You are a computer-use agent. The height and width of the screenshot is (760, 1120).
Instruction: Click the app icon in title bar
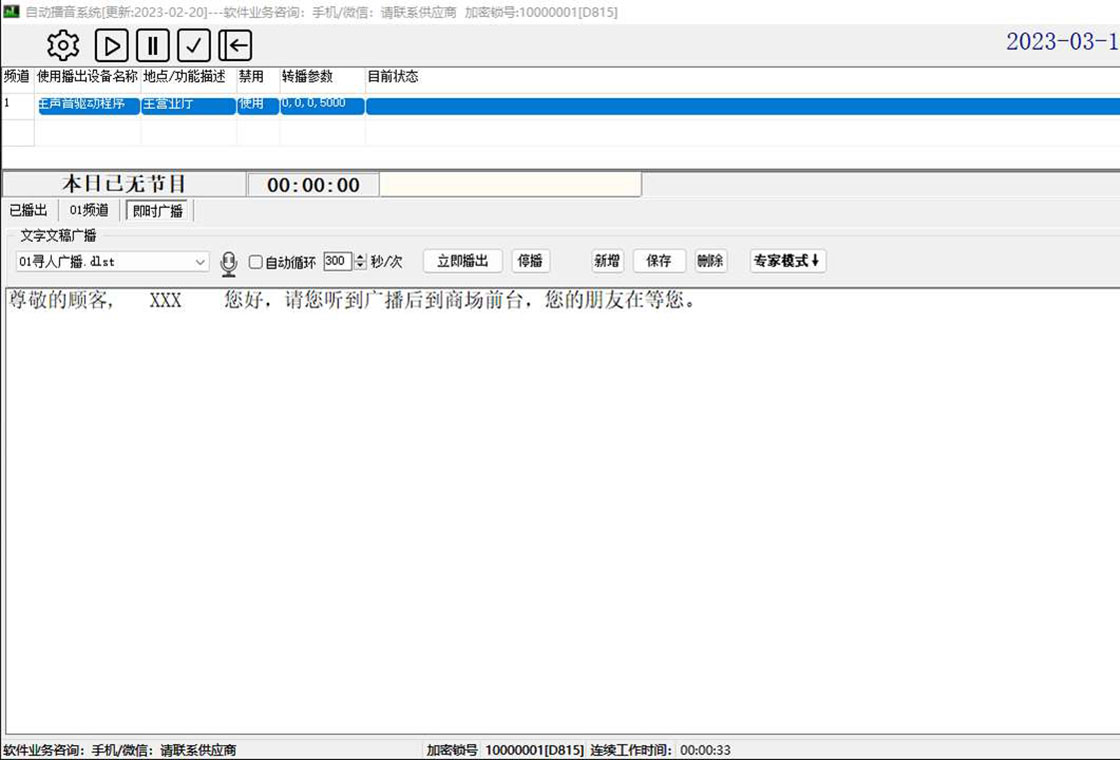tap(11, 11)
